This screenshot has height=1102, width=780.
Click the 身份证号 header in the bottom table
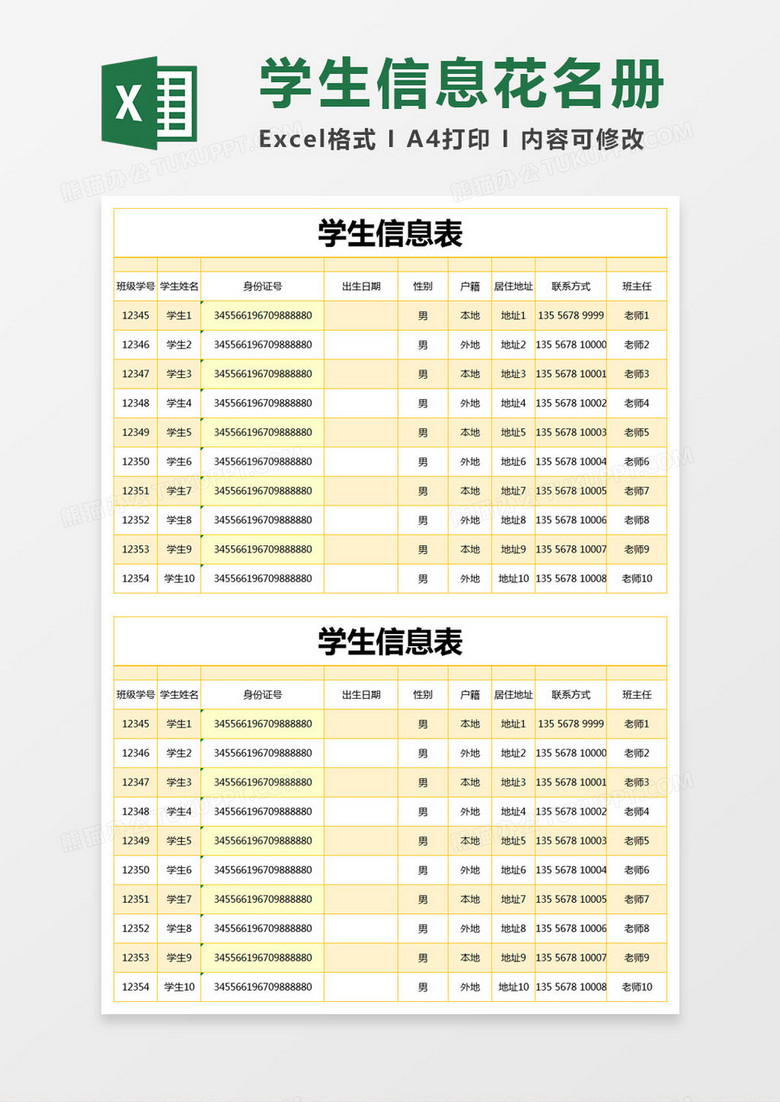263,694
